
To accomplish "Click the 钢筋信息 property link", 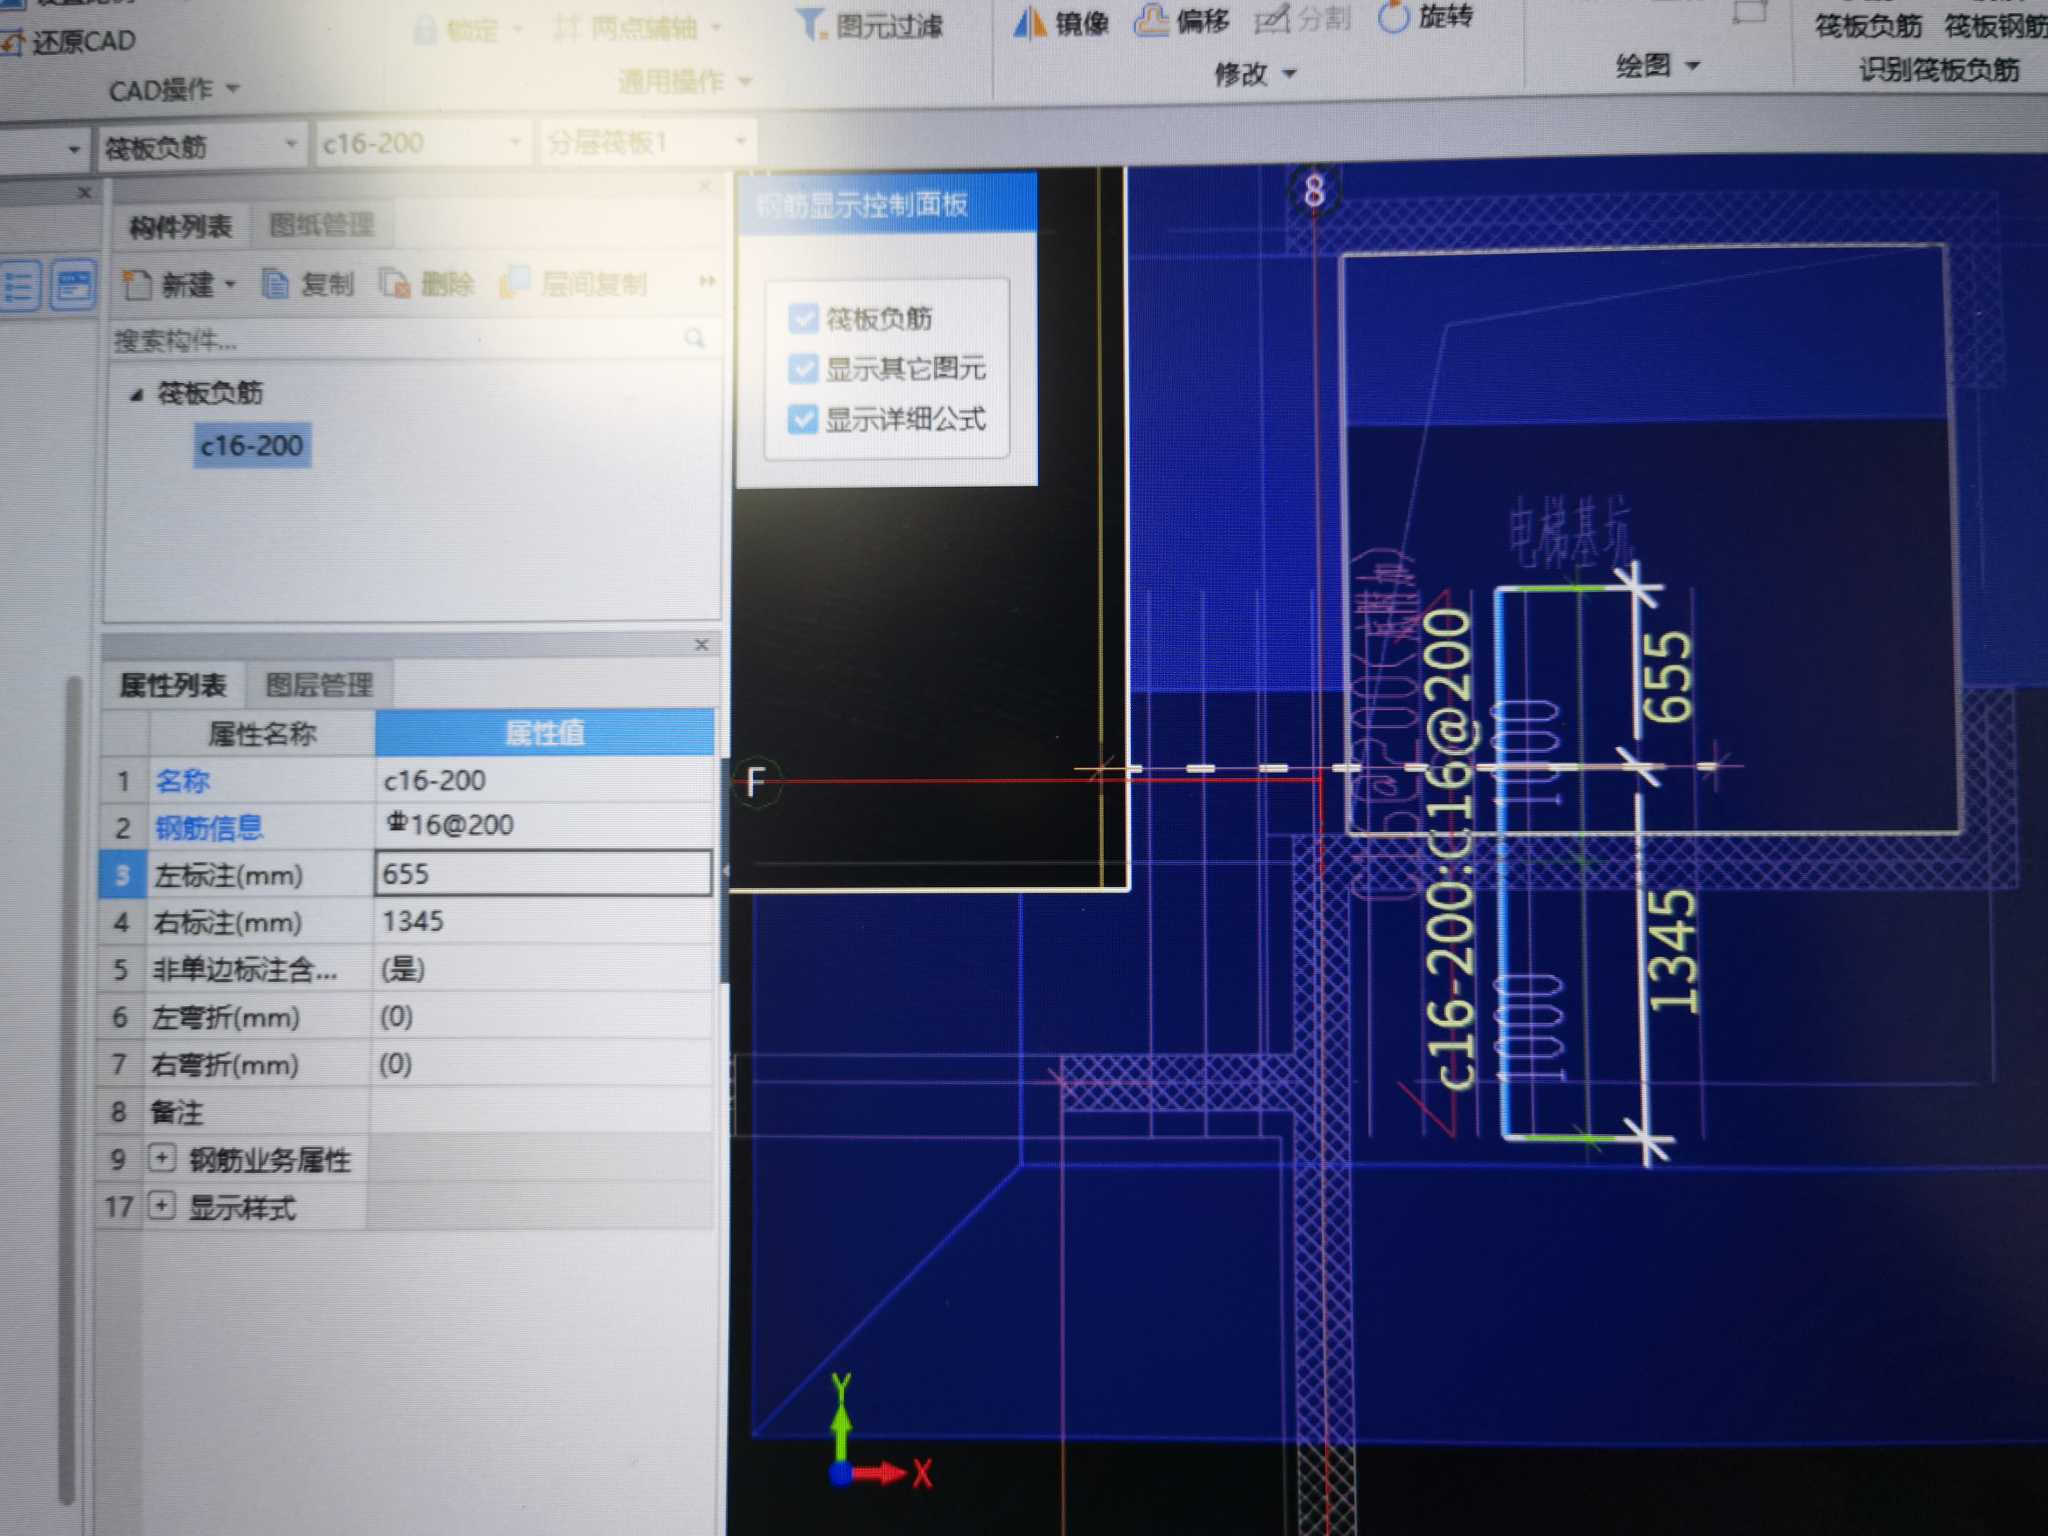I will pos(208,827).
